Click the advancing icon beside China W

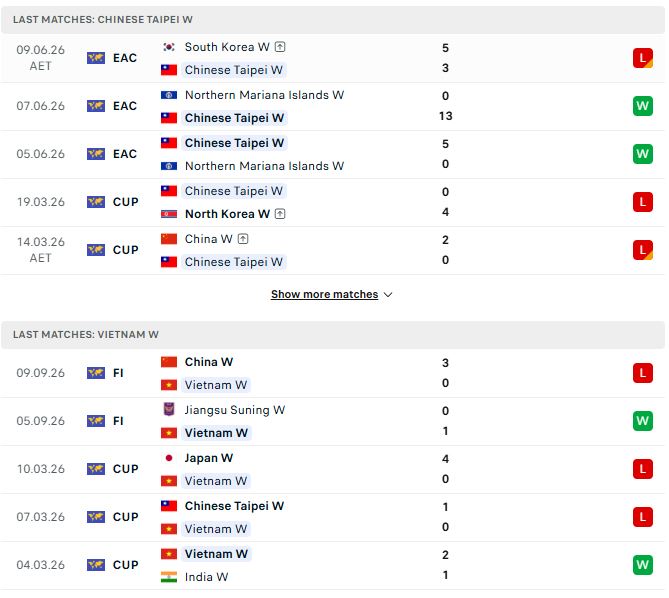pos(243,239)
